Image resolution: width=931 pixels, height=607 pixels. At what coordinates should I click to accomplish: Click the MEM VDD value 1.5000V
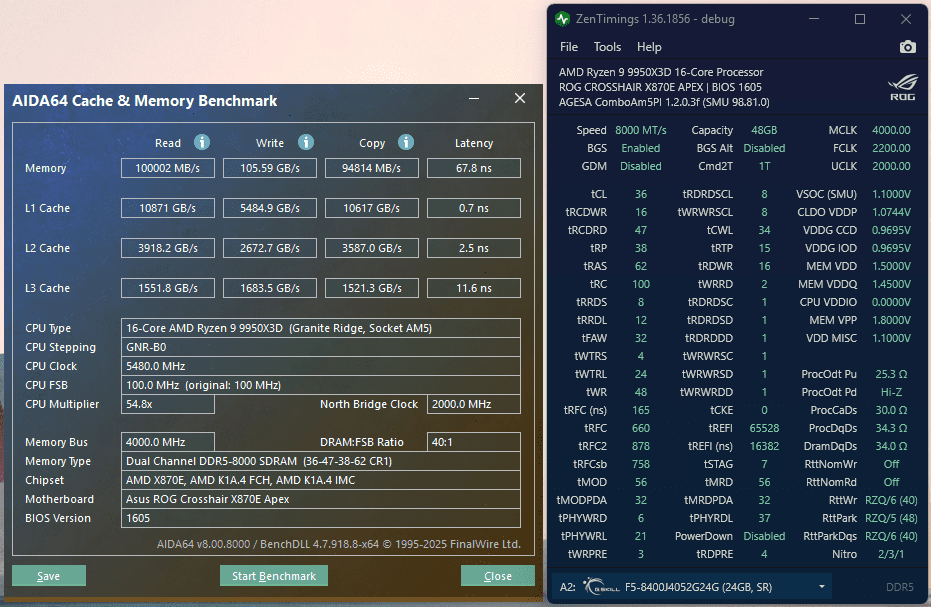pos(891,266)
